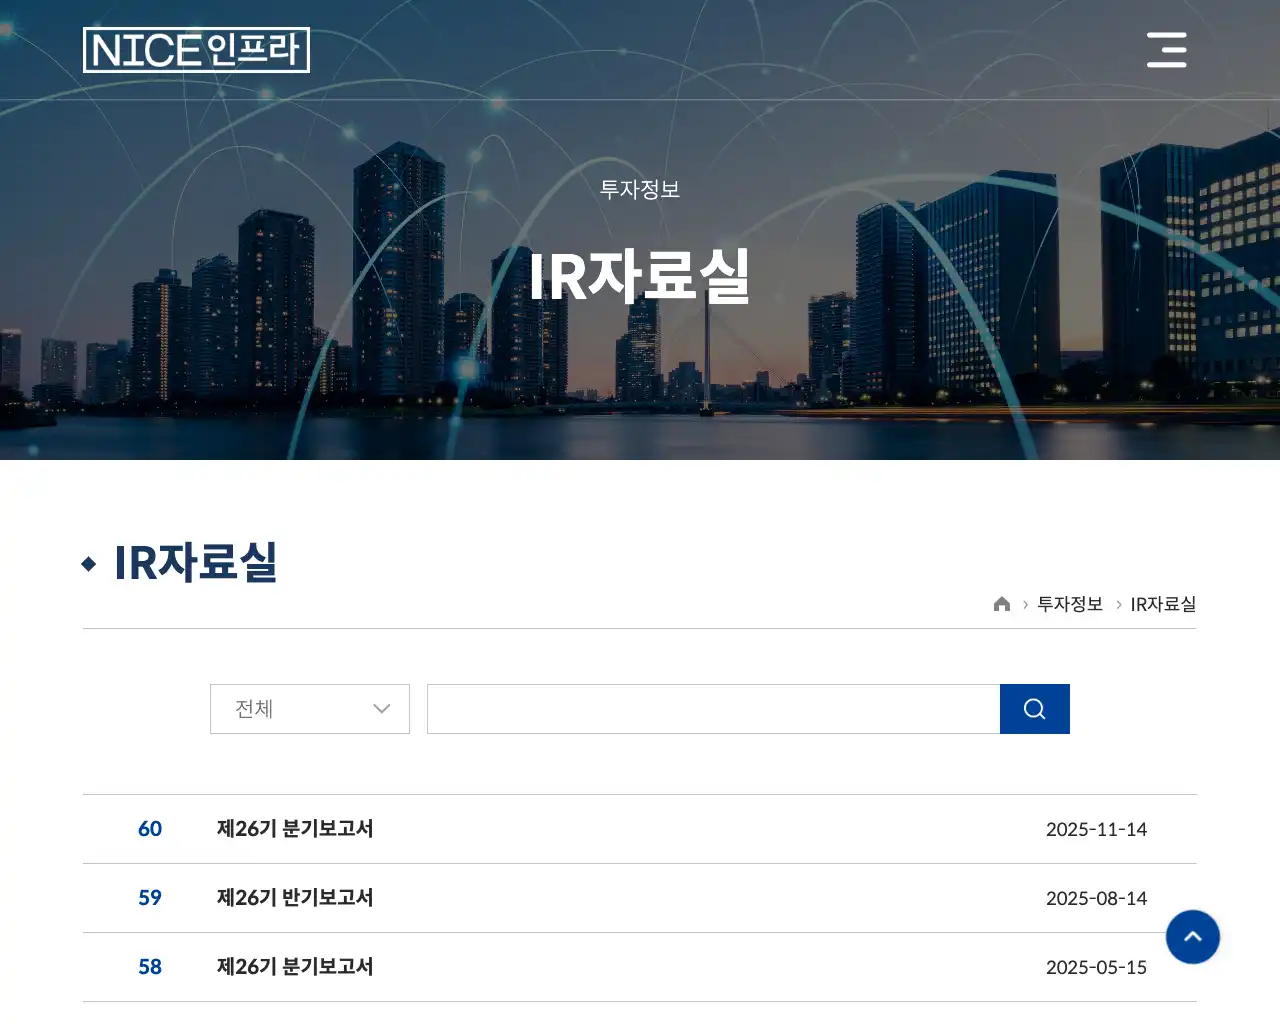The width and height of the screenshot is (1280, 1024).
Task: Click the diamond bullet beside the IR자료실 heading
Action: coord(89,564)
